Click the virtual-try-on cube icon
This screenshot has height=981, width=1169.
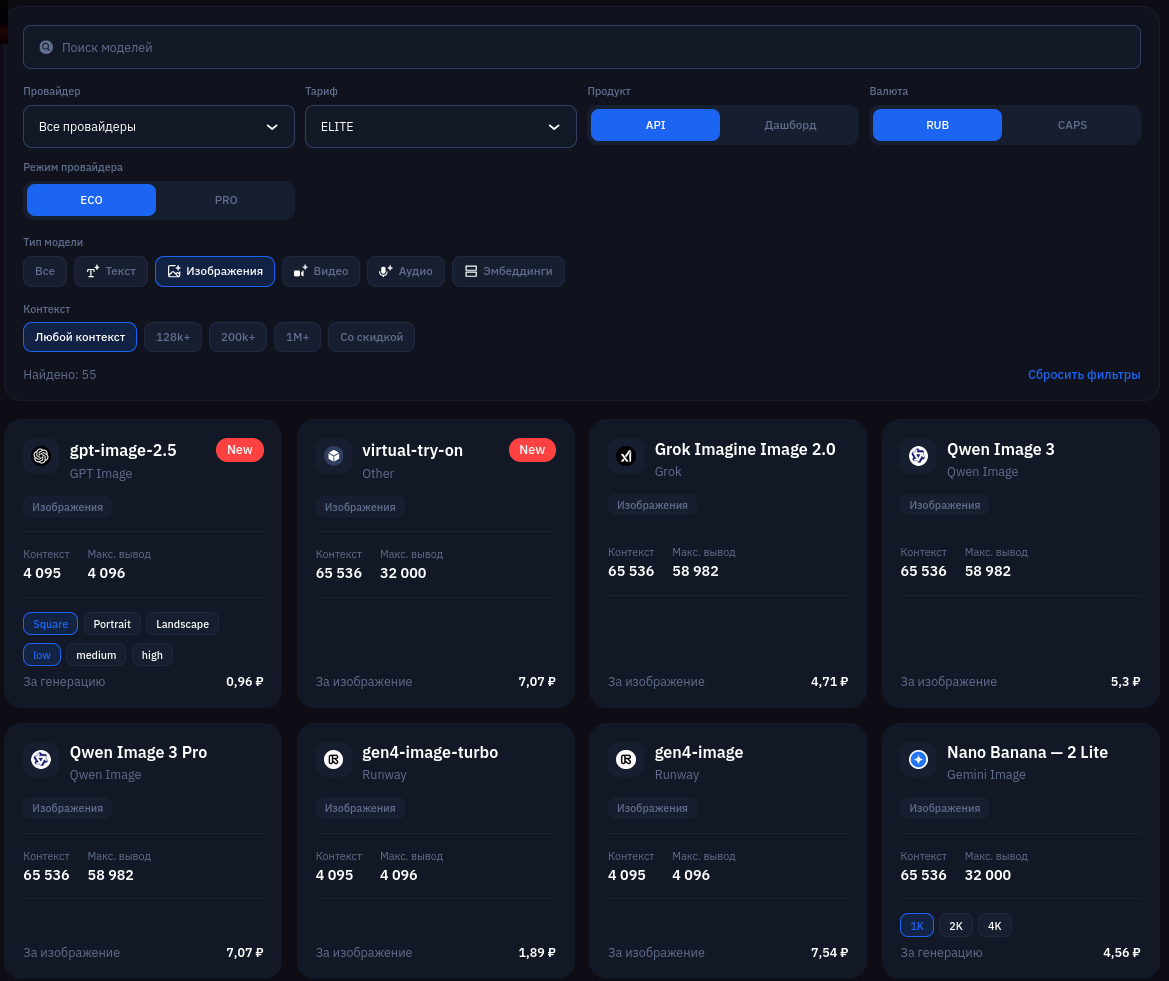[x=333, y=455]
